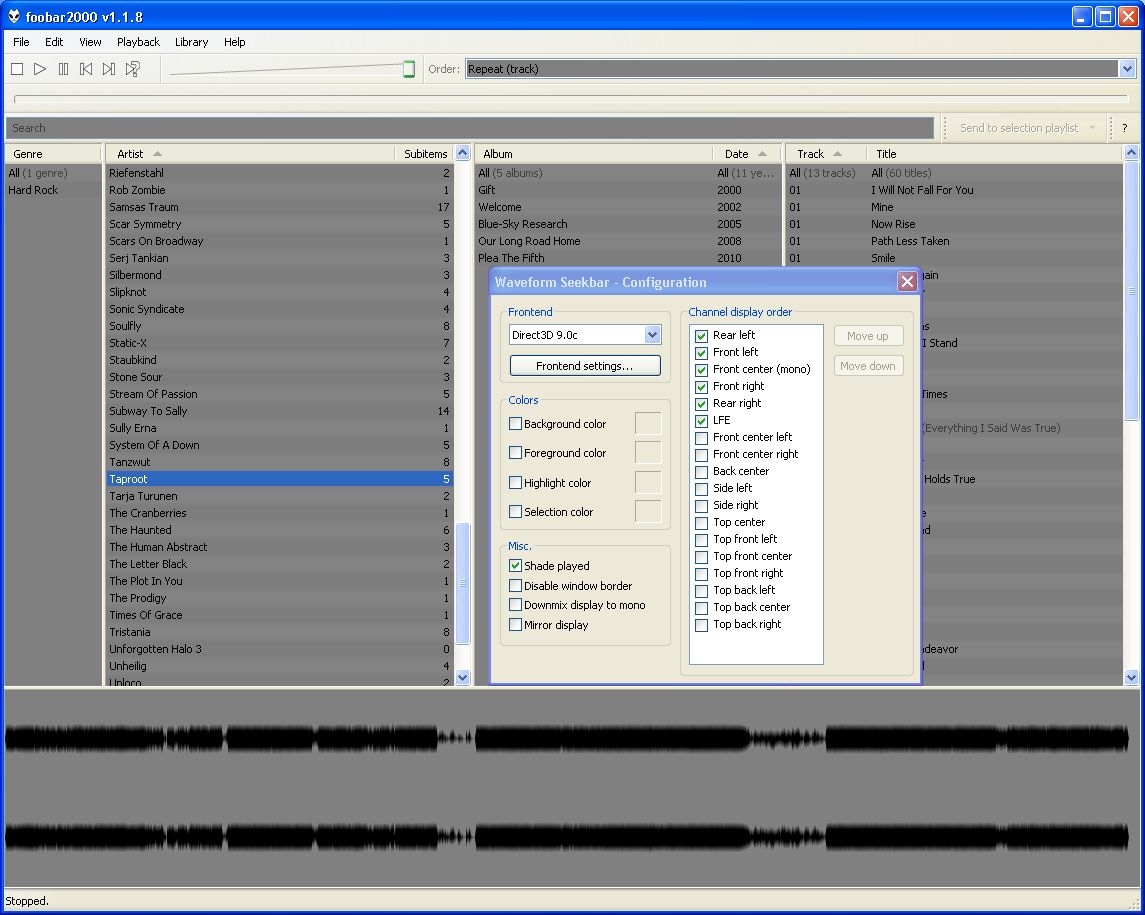Uncheck the Rear left channel
This screenshot has height=915, width=1145.
coord(702,336)
